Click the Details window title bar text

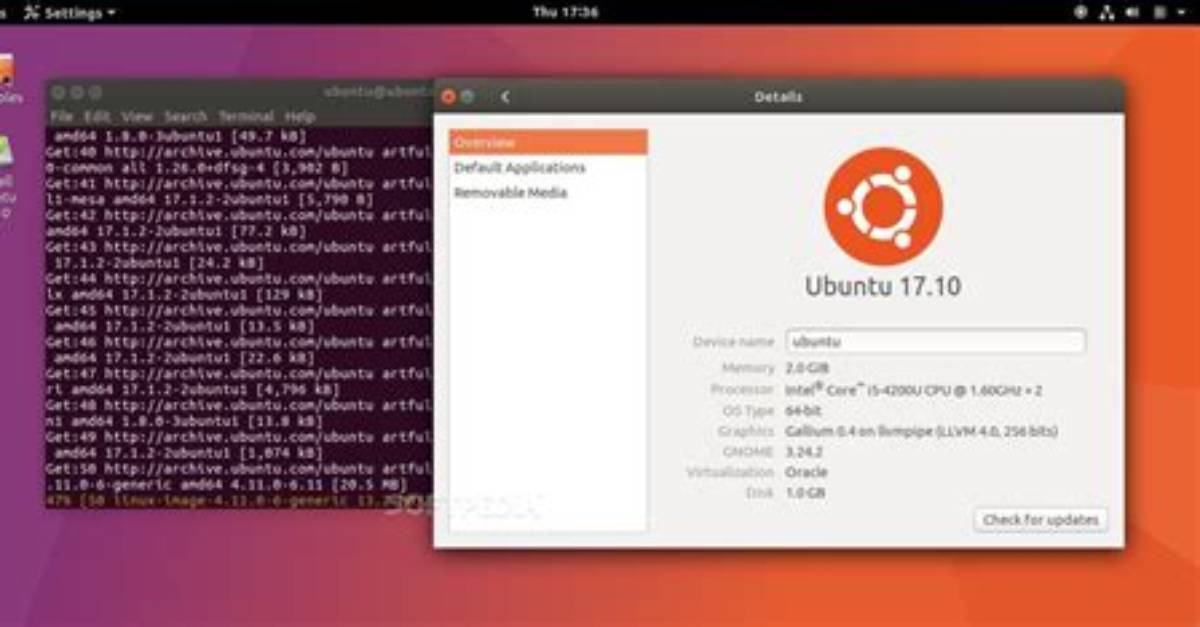pyautogui.click(x=778, y=97)
